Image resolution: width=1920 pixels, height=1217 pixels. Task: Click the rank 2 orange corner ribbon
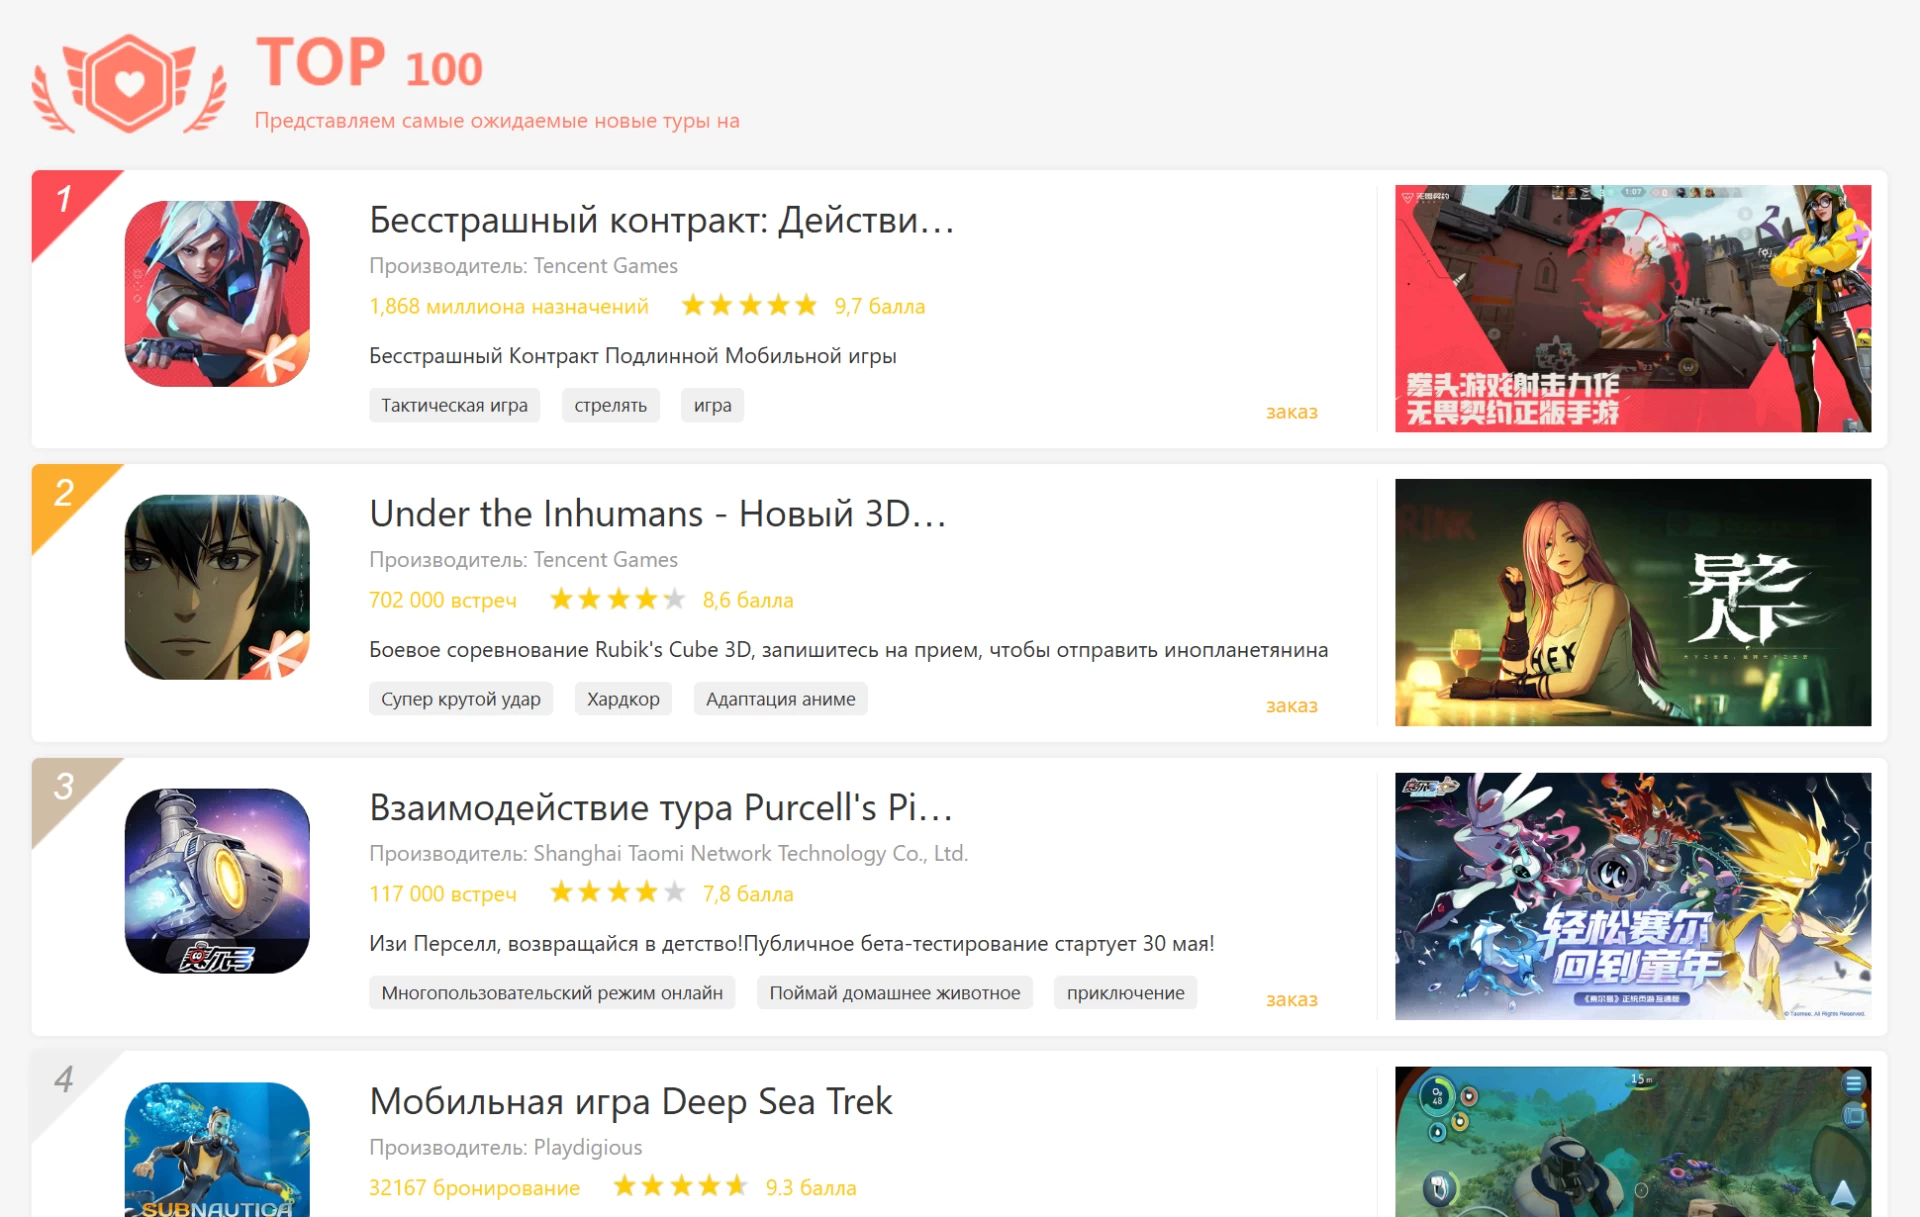click(x=63, y=494)
